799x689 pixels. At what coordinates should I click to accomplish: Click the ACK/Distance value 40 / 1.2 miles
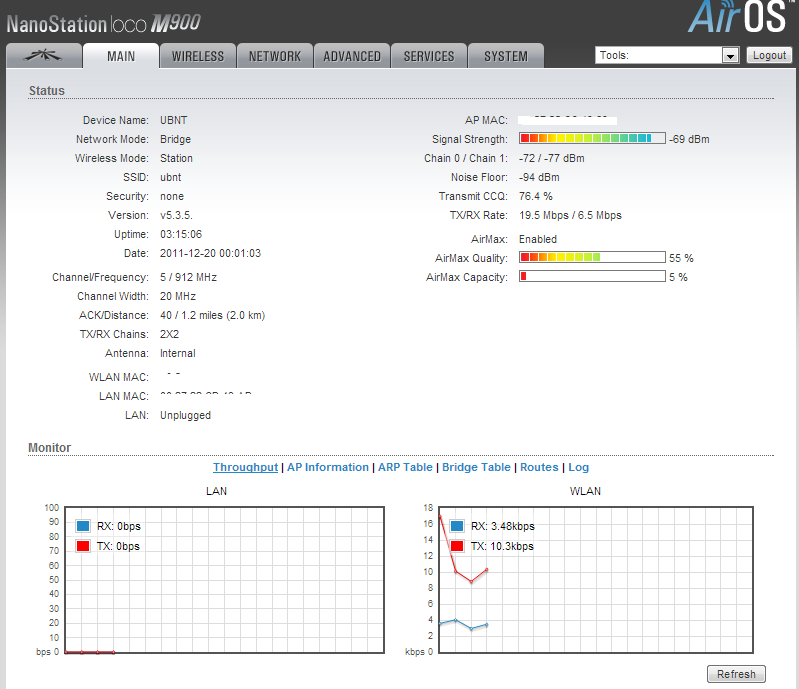[212, 315]
